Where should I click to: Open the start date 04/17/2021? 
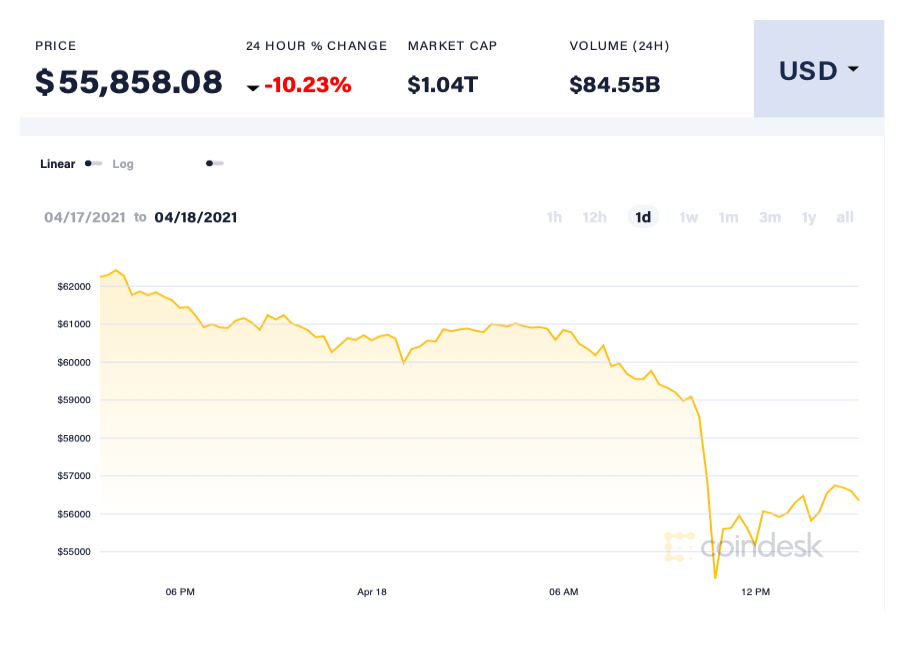85,217
